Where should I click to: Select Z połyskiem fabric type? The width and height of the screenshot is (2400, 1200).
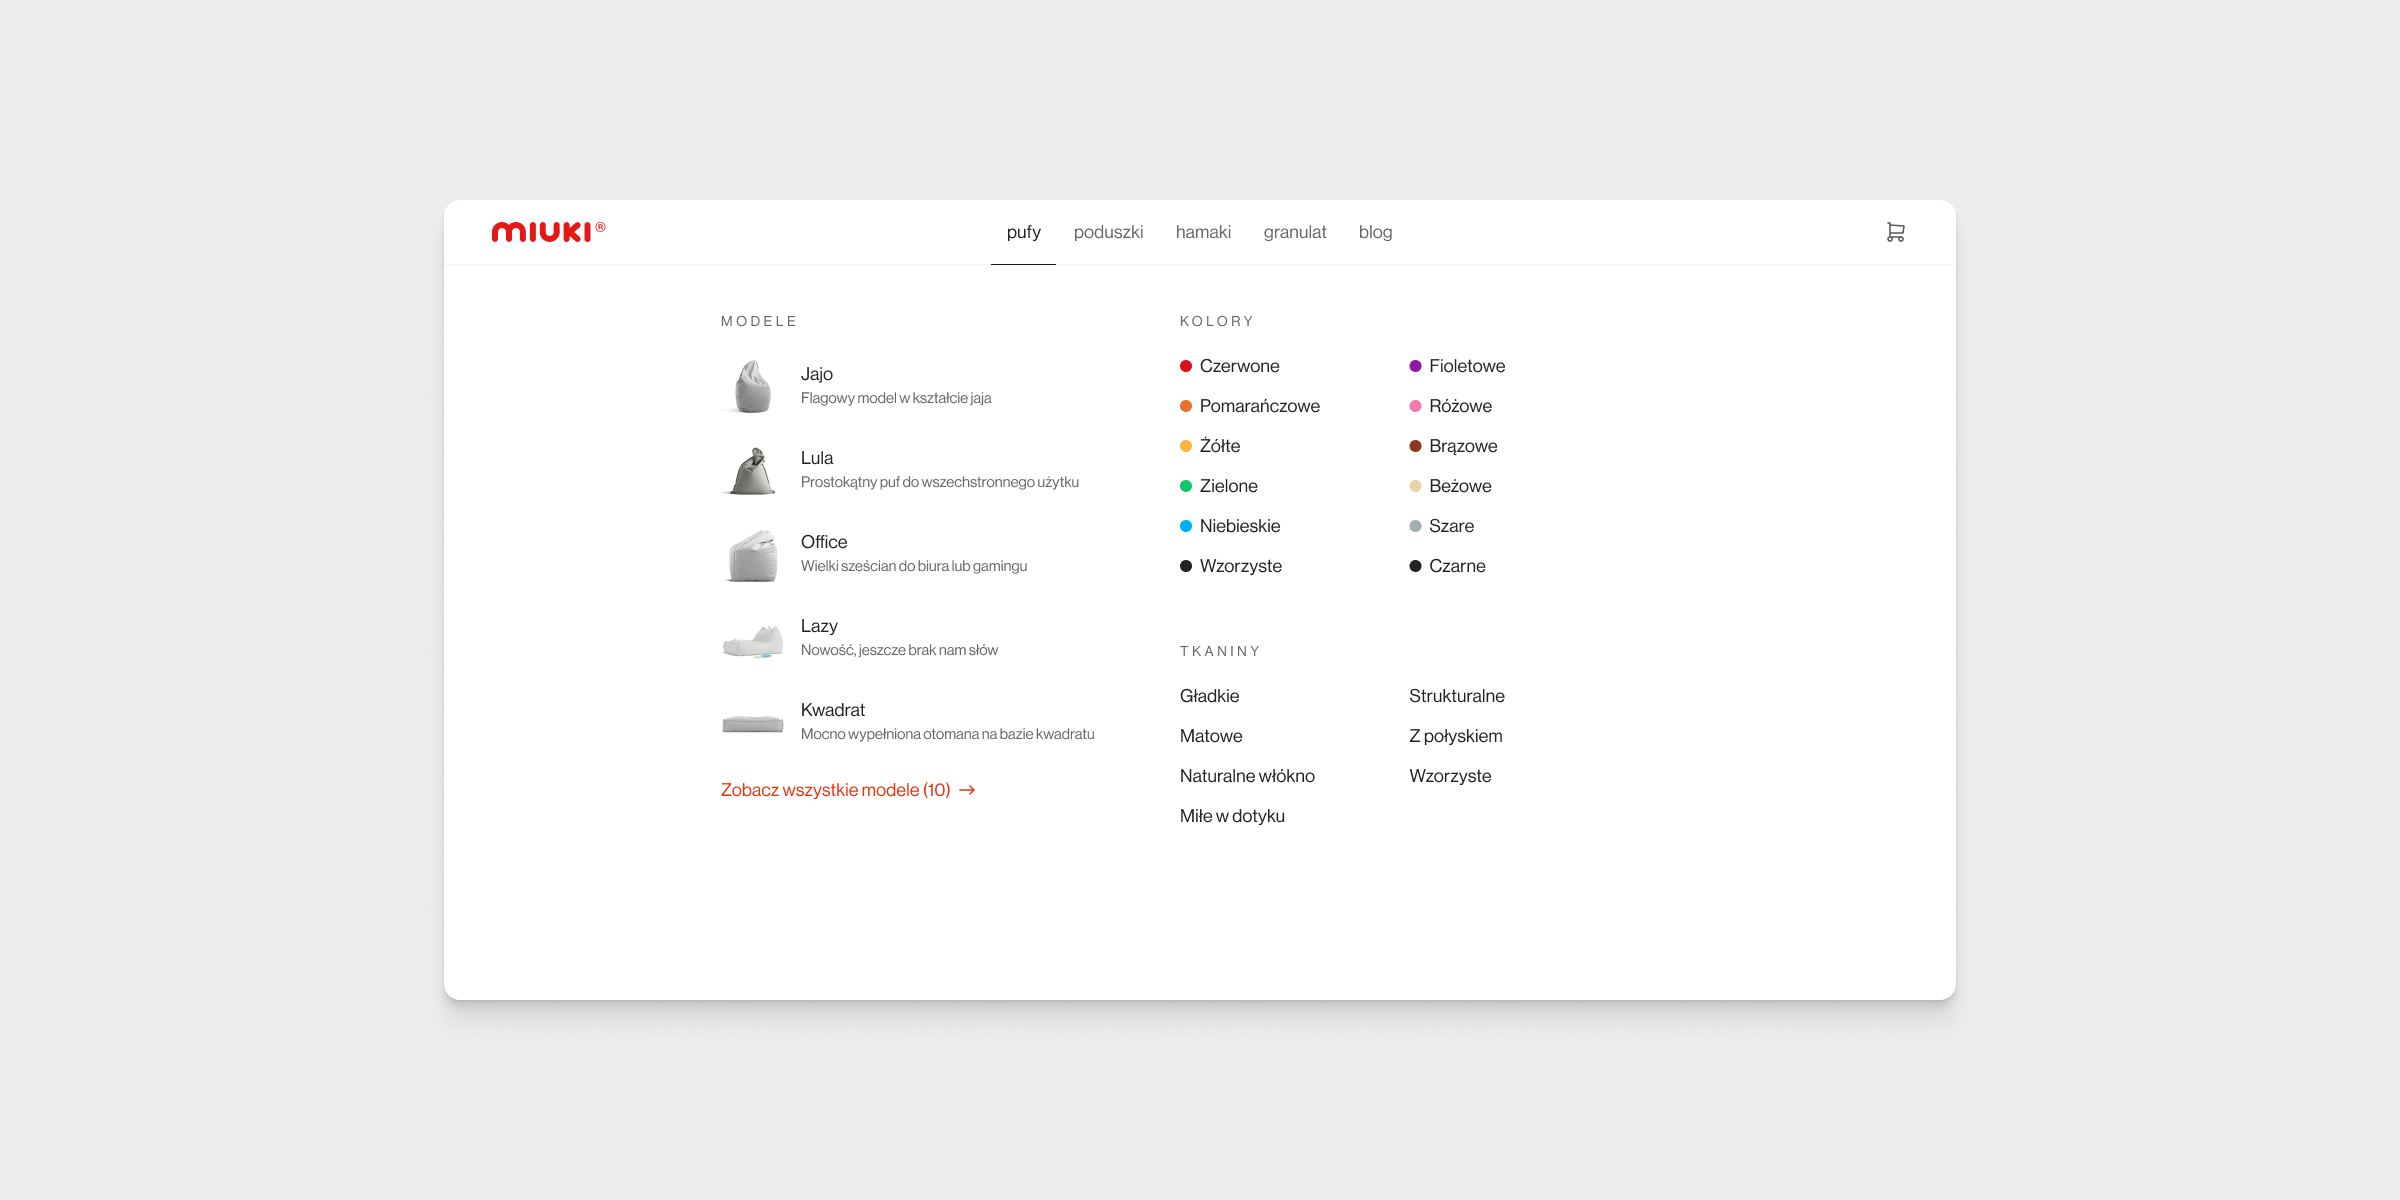[x=1456, y=736]
